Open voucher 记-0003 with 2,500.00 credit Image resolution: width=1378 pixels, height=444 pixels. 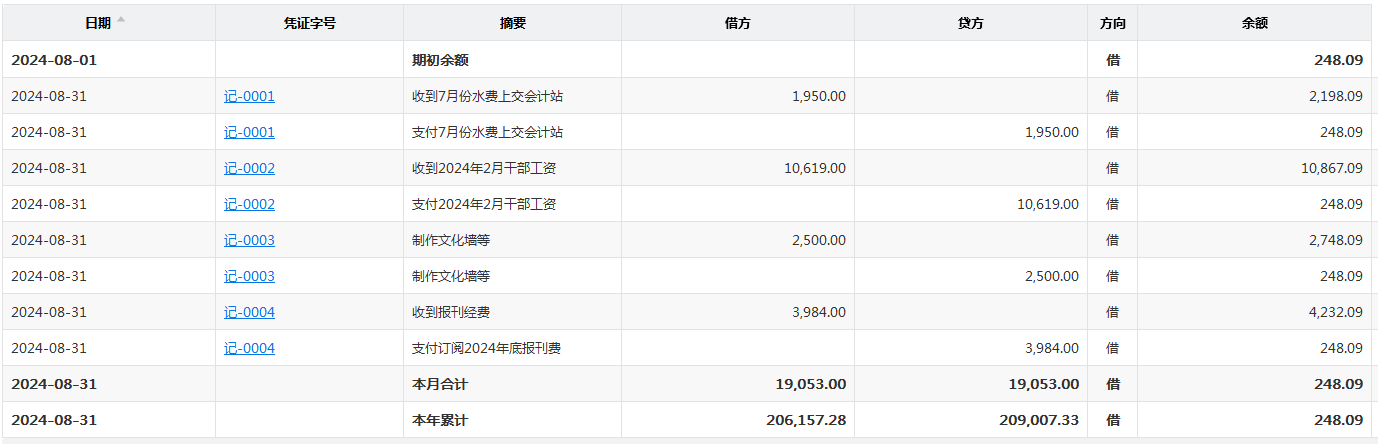pos(249,276)
